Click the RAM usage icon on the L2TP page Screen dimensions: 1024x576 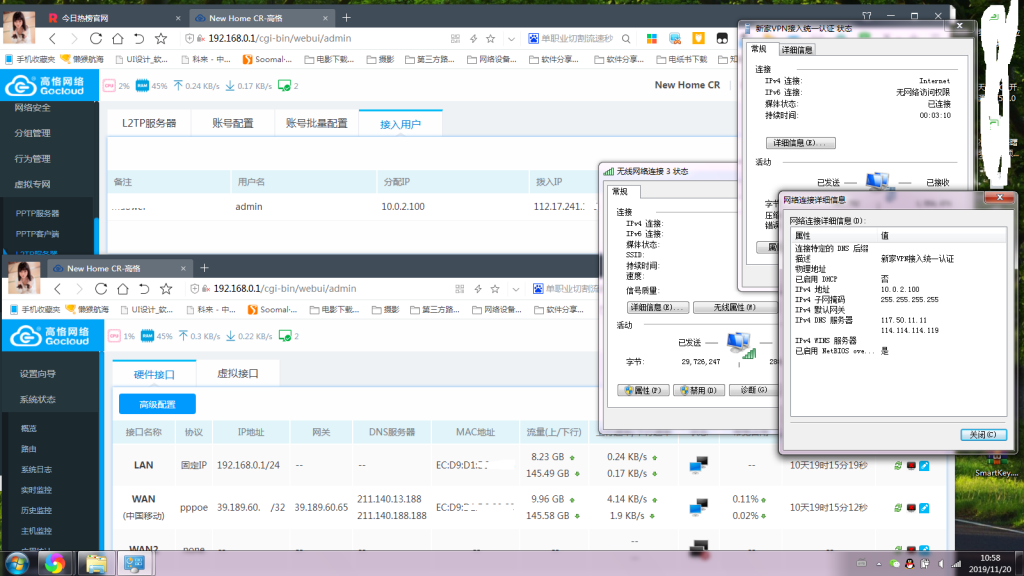142,86
